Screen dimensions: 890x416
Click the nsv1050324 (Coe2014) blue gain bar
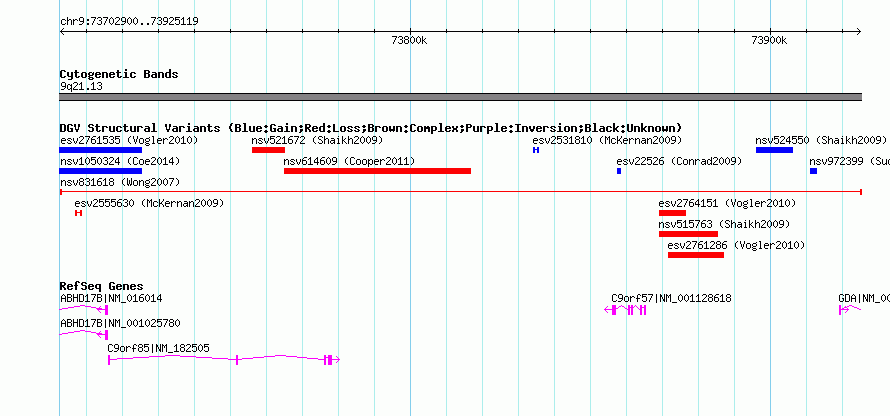pyautogui.click(x=100, y=171)
